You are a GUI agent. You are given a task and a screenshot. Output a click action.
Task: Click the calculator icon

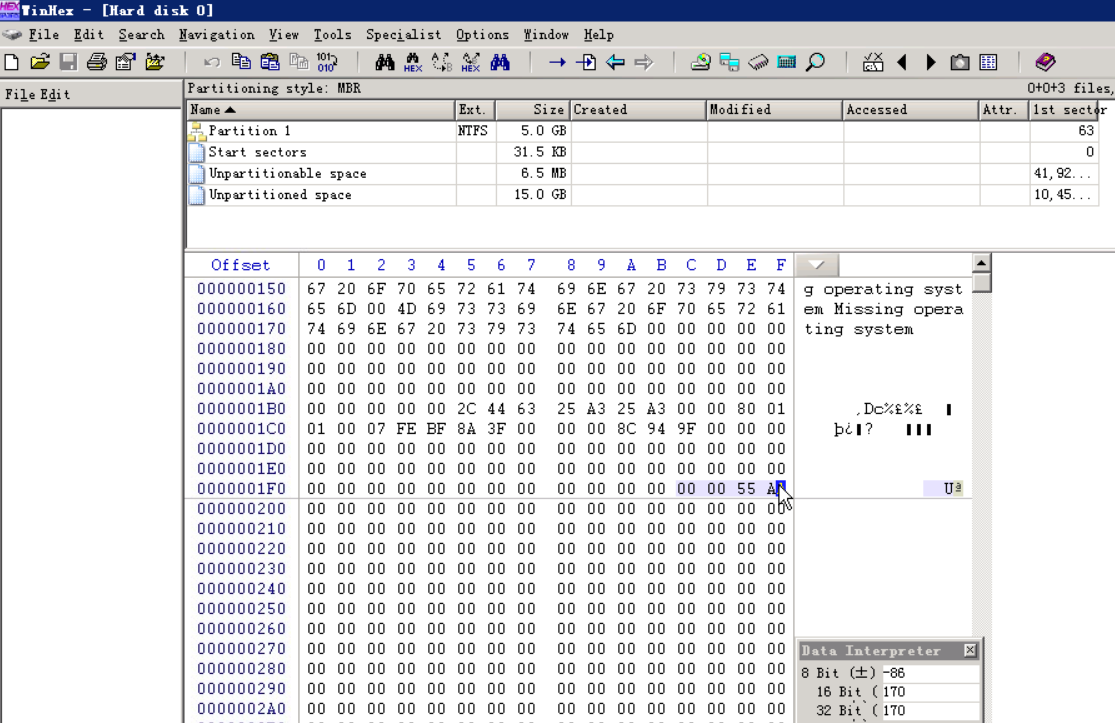point(786,63)
